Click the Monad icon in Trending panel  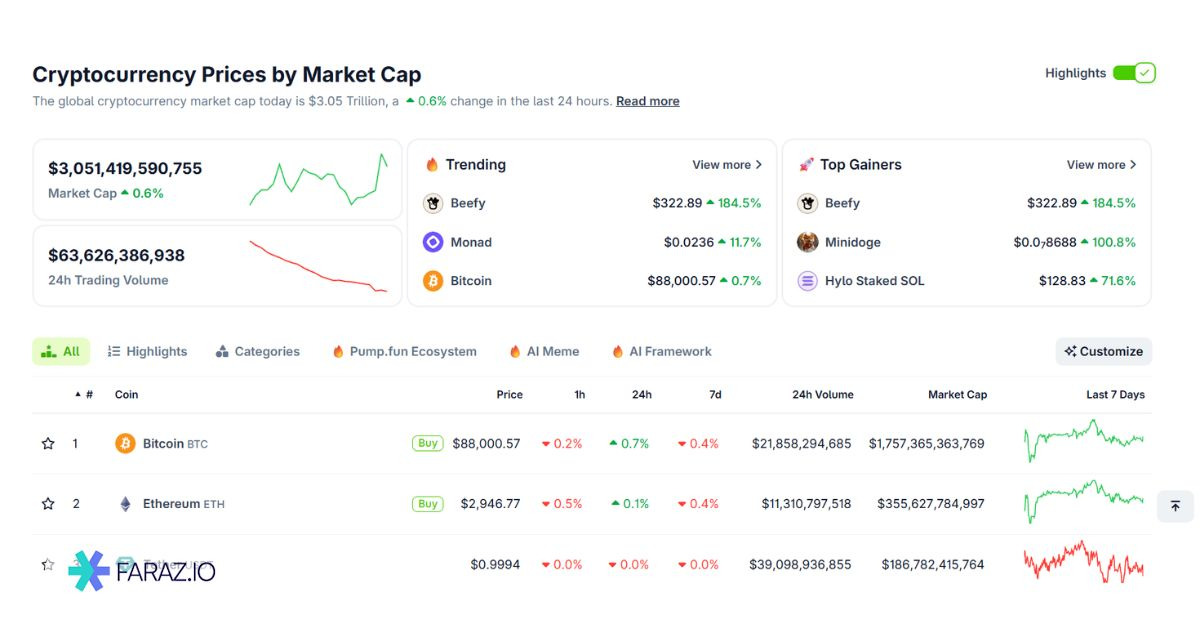433,242
